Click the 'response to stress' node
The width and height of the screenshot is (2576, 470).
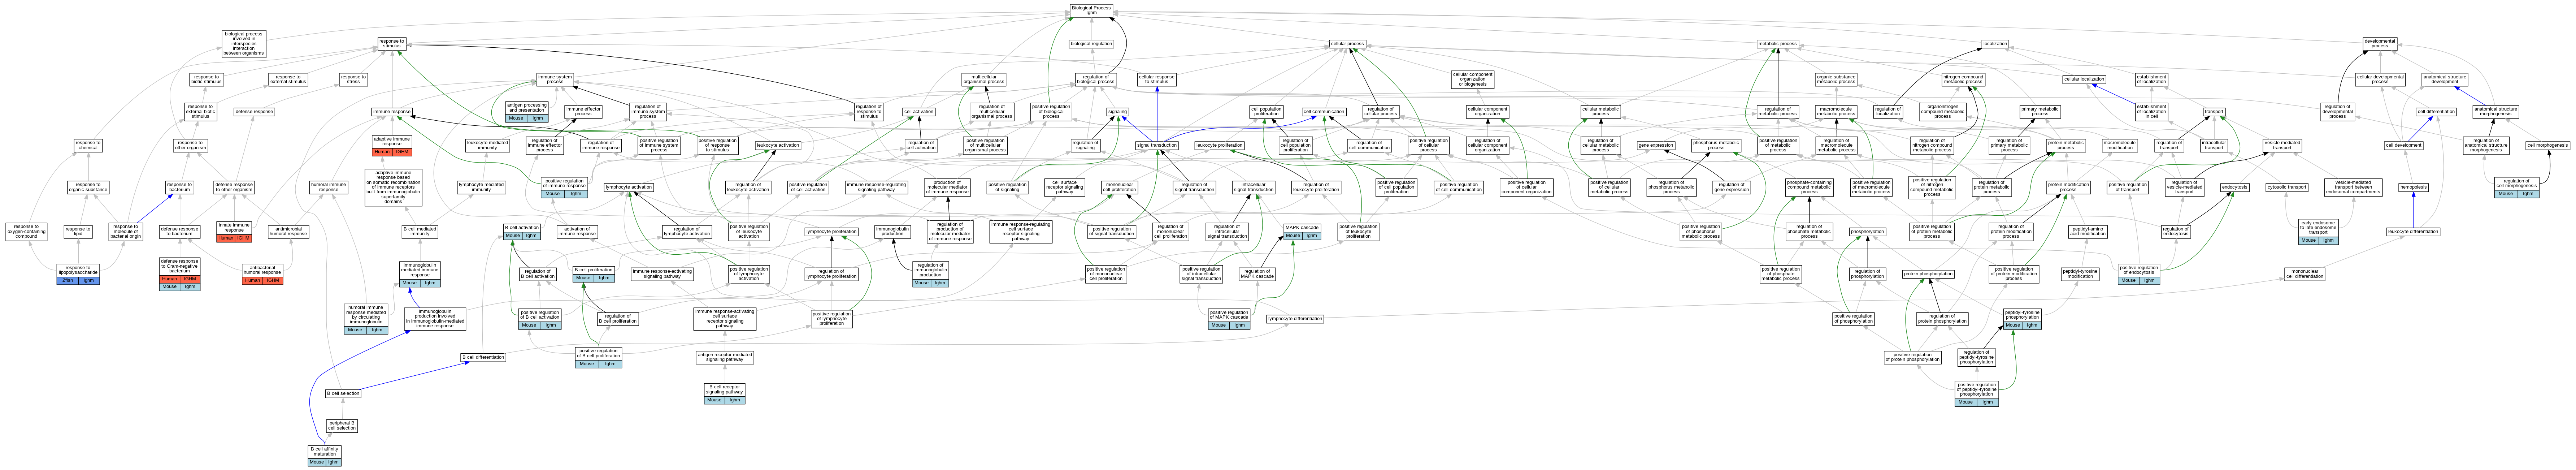coord(353,79)
